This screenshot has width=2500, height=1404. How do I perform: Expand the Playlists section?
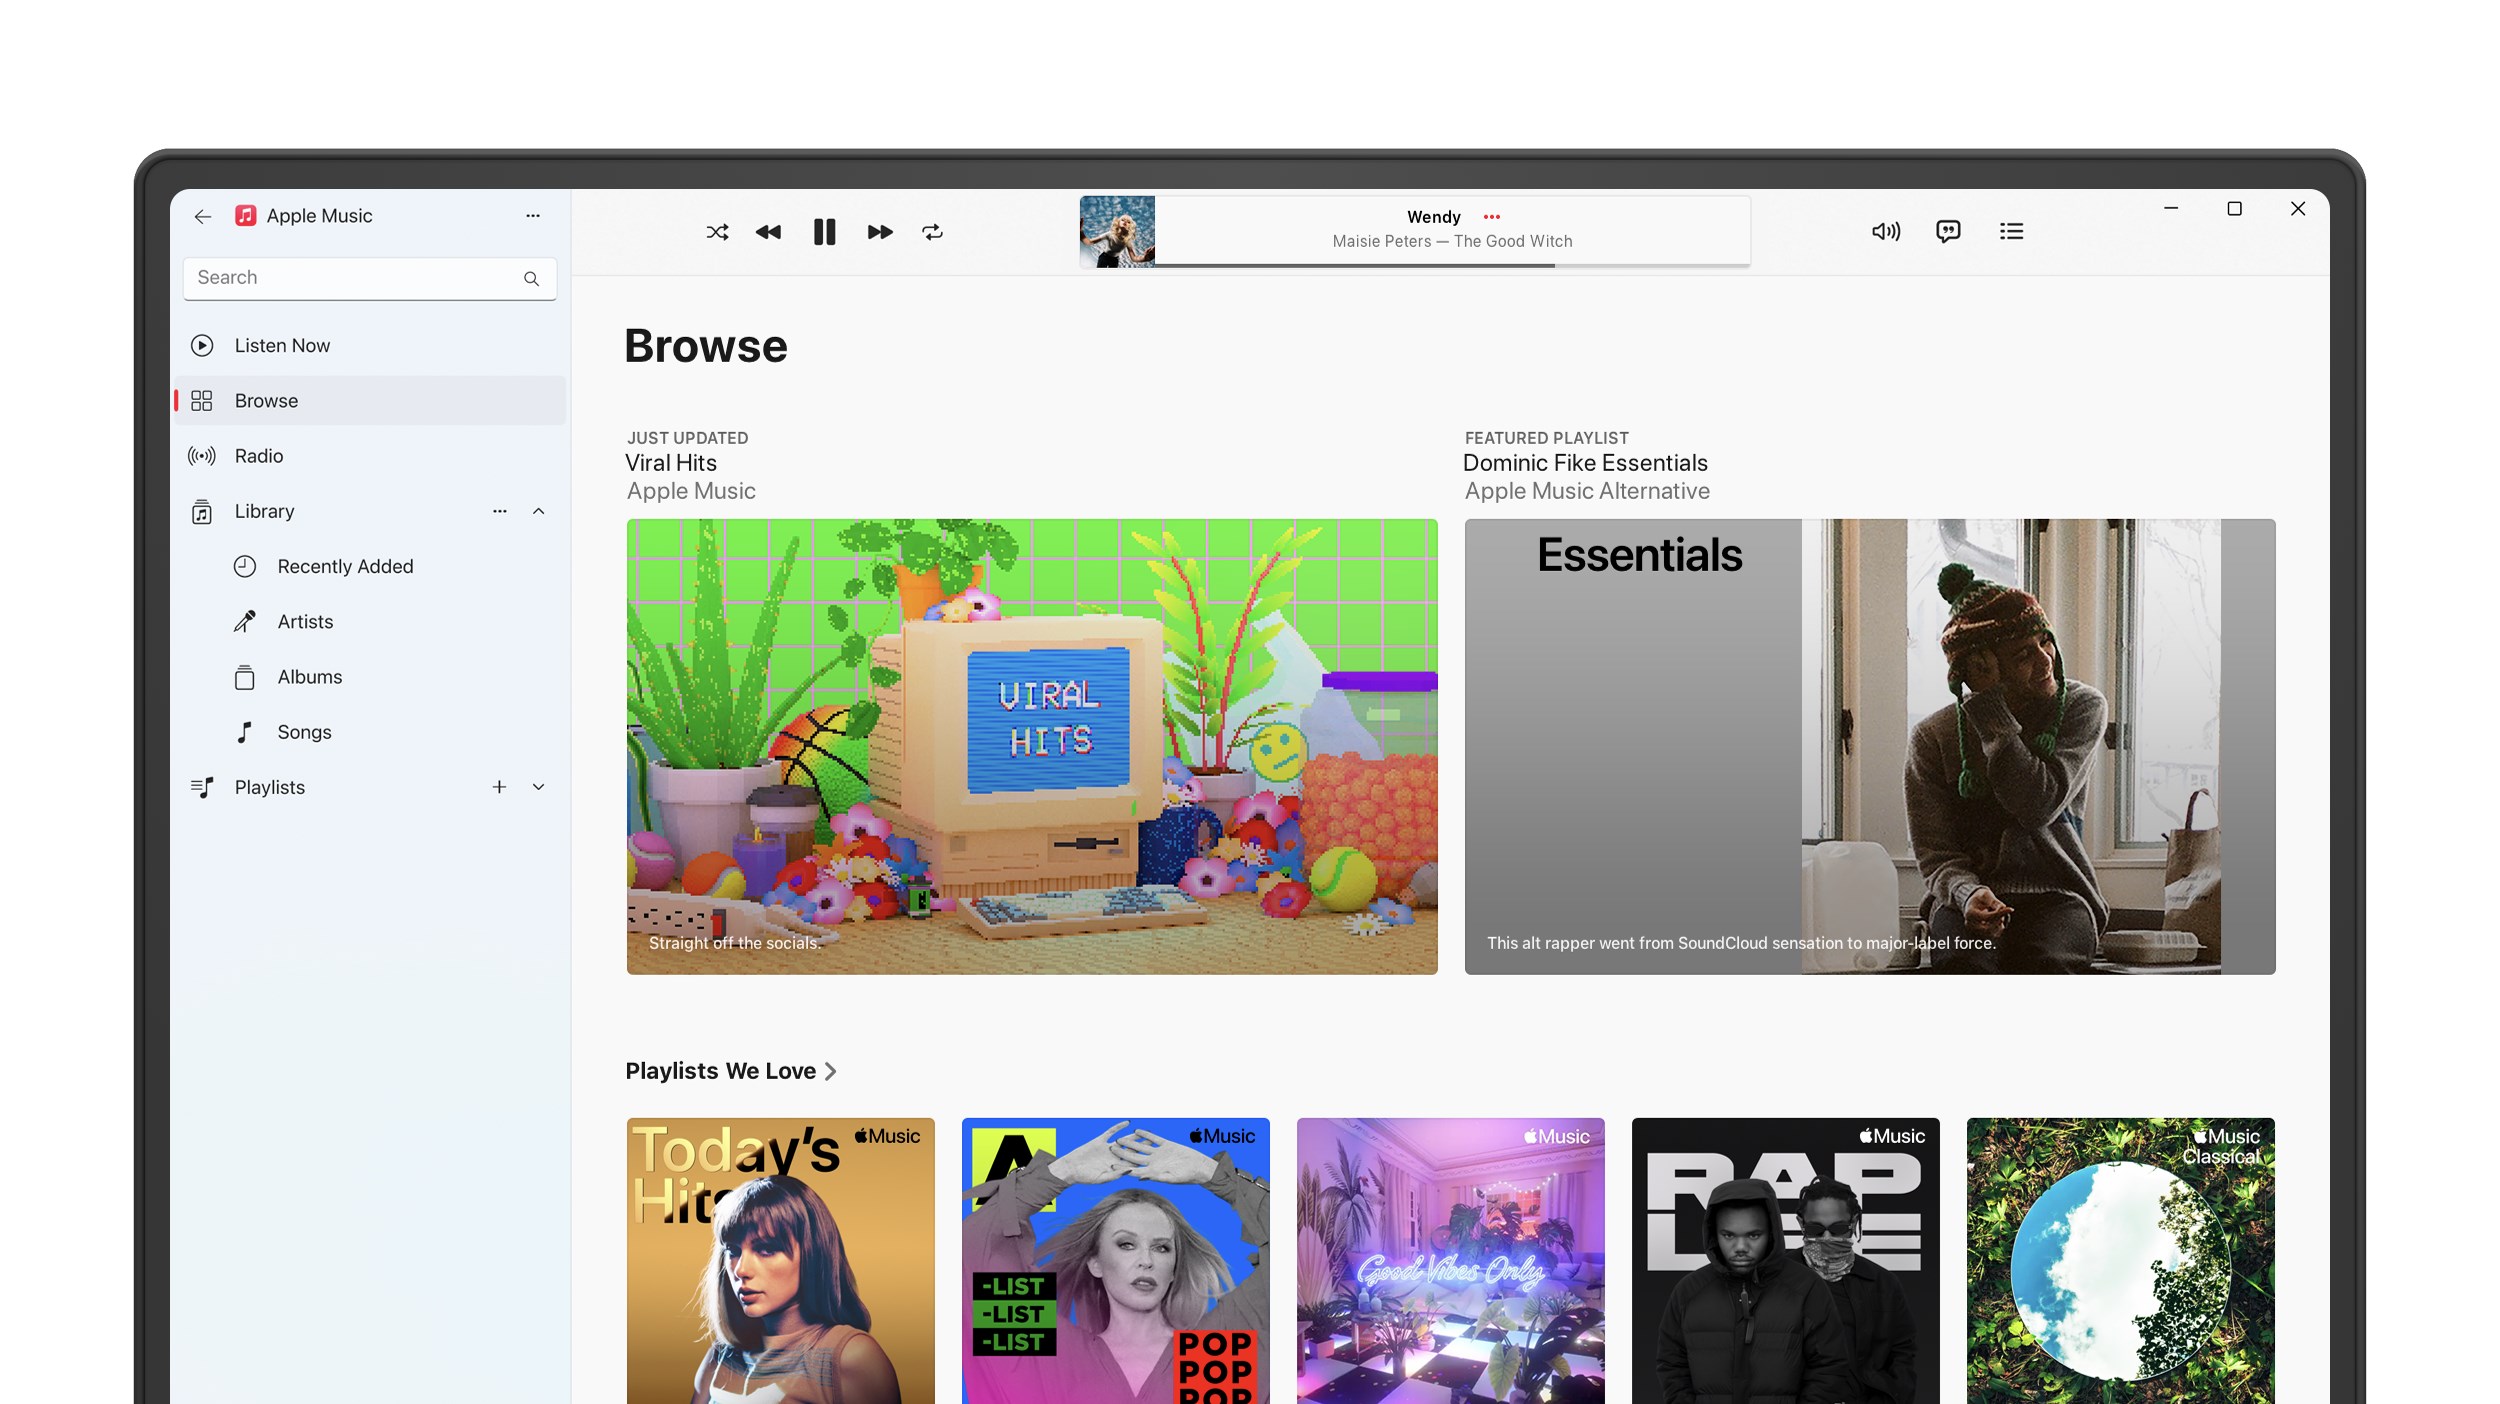[539, 787]
